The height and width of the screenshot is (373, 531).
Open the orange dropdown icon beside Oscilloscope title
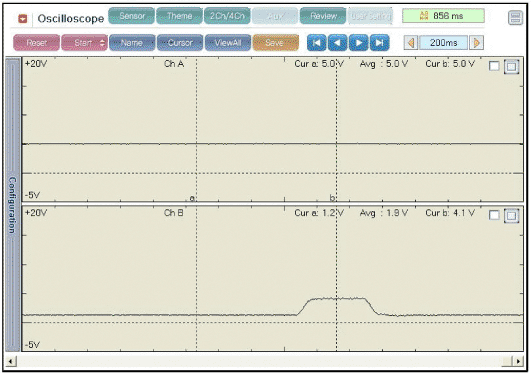[x=23, y=19]
